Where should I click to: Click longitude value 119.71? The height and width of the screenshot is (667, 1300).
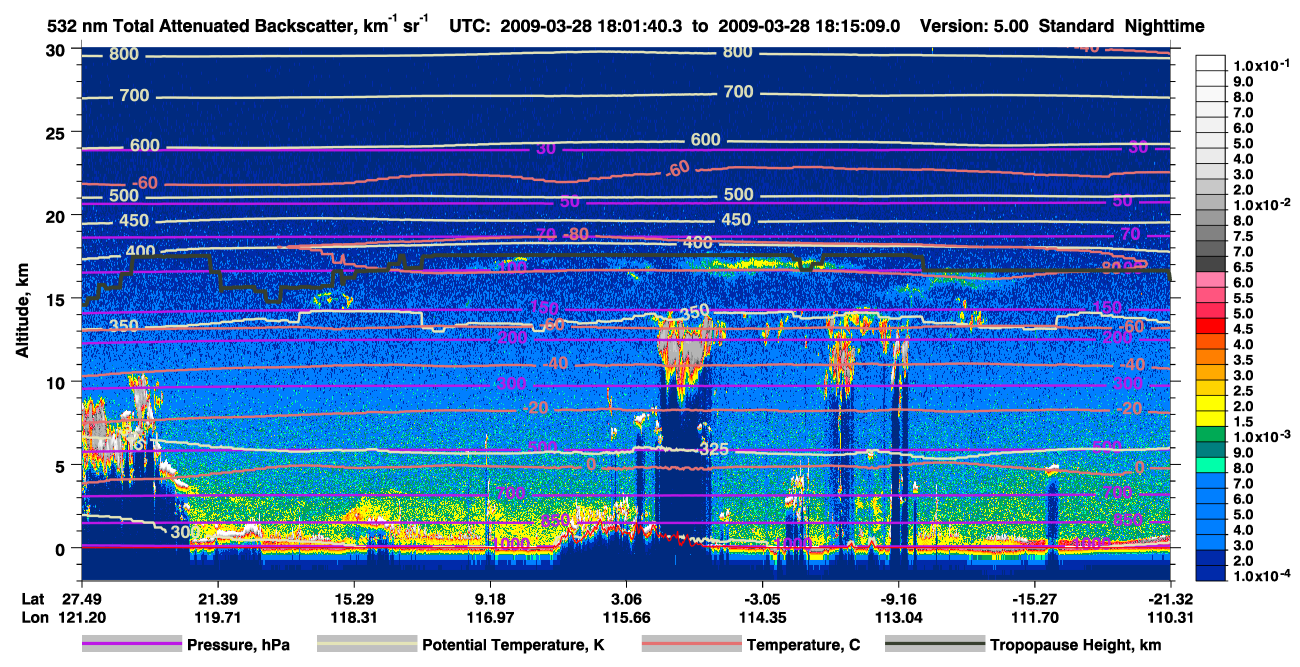click(216, 617)
